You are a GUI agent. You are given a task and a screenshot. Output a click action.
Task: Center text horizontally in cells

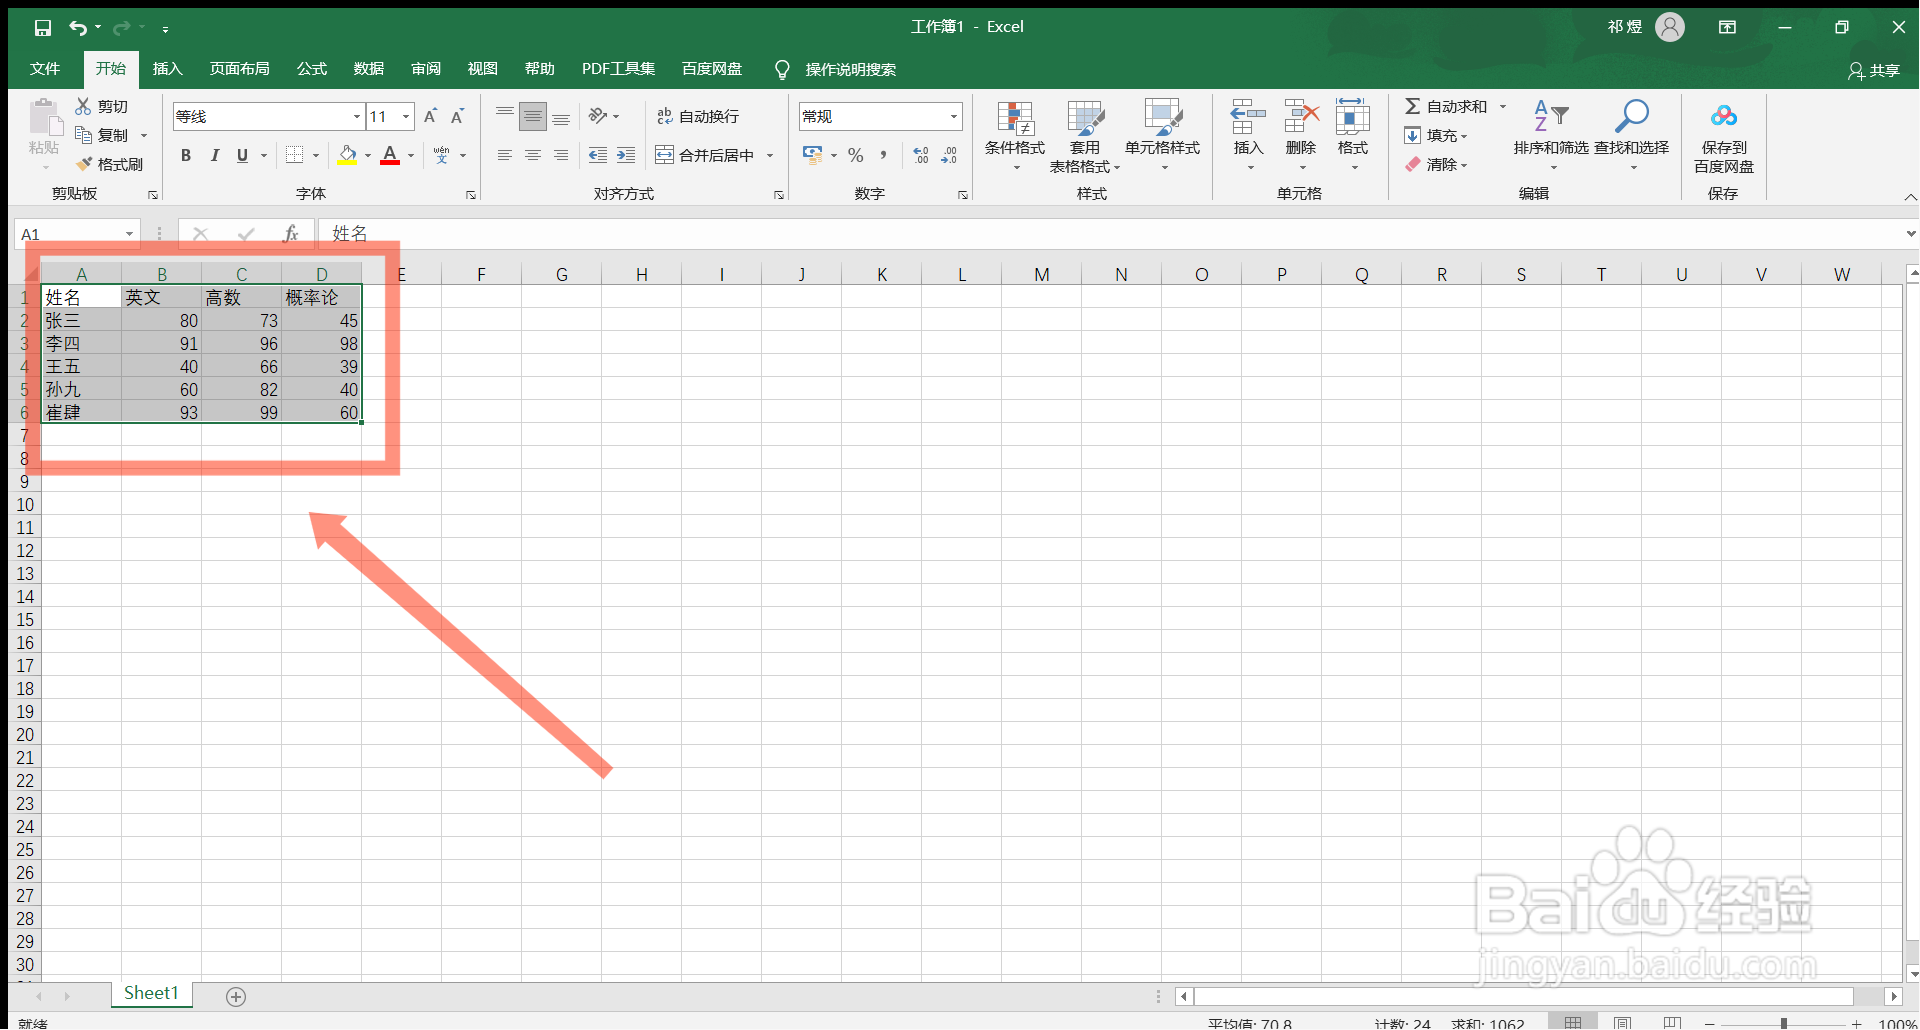pos(533,155)
